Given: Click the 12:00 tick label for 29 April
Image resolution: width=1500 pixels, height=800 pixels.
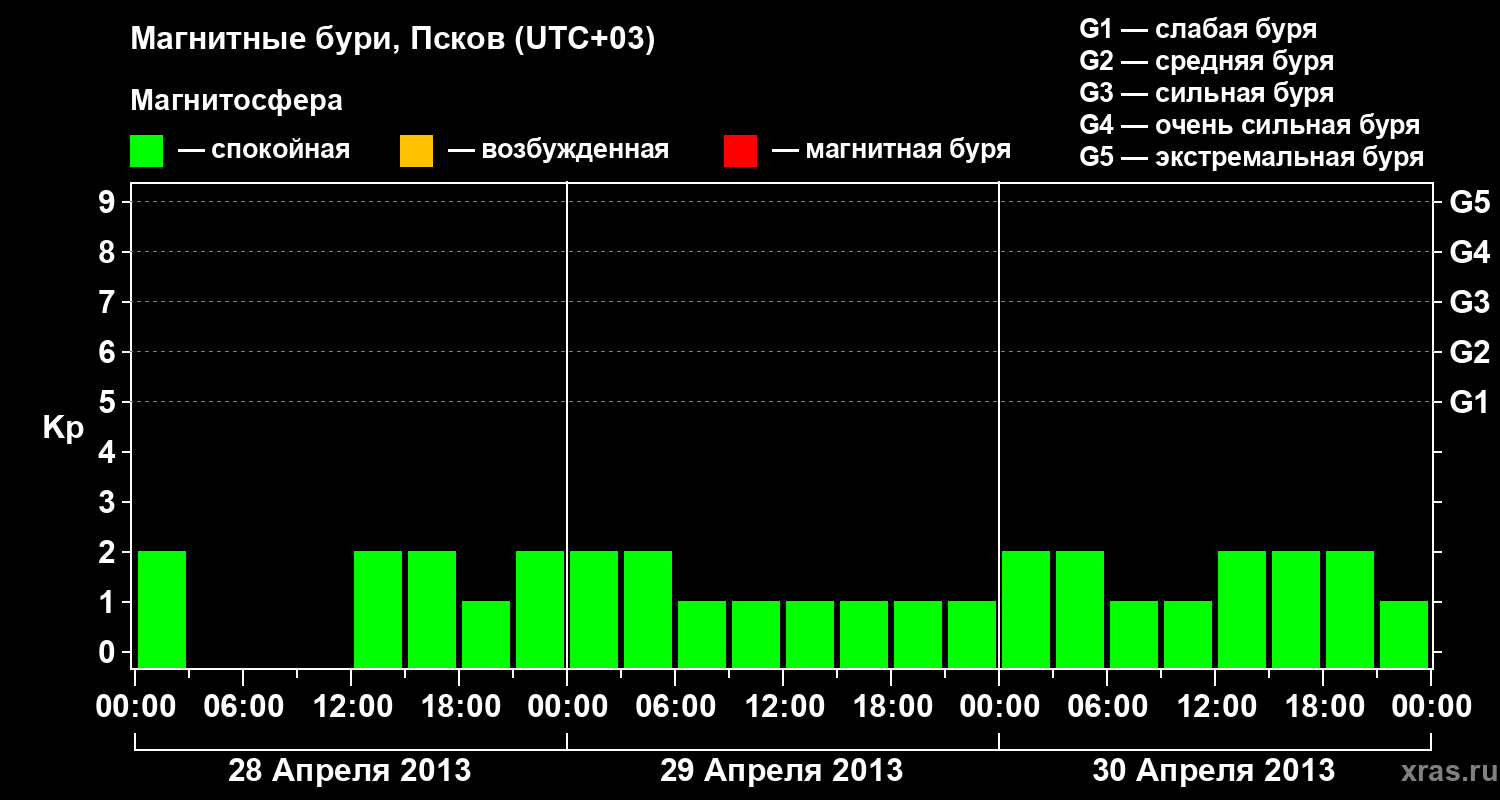Looking at the screenshot, I should 783,707.
